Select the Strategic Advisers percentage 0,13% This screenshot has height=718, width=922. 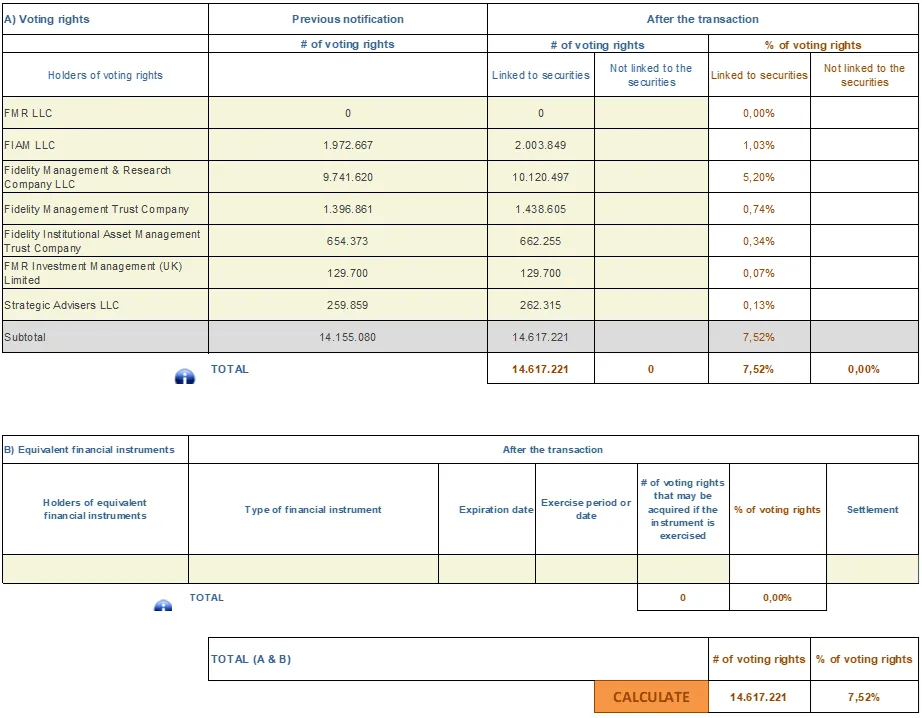tap(759, 305)
